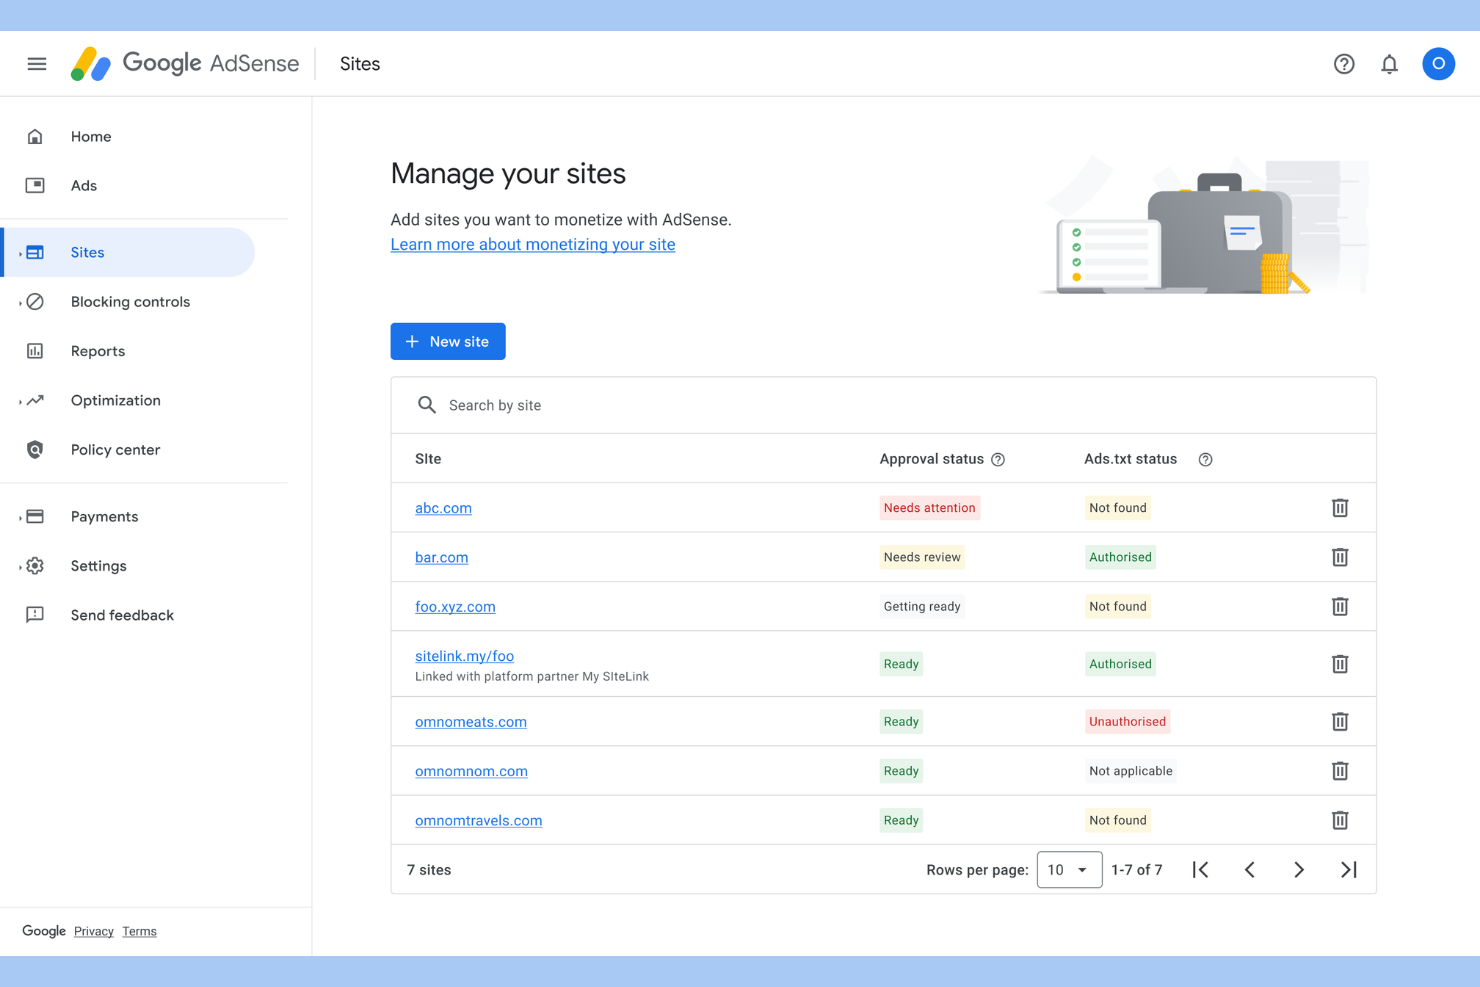Click the Ads sidebar icon
Viewport: 1480px width, 987px height.
[35, 185]
